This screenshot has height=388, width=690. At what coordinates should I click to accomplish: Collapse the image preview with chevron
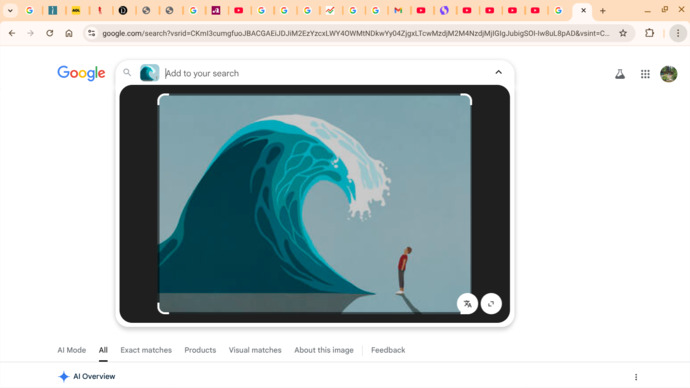(499, 72)
